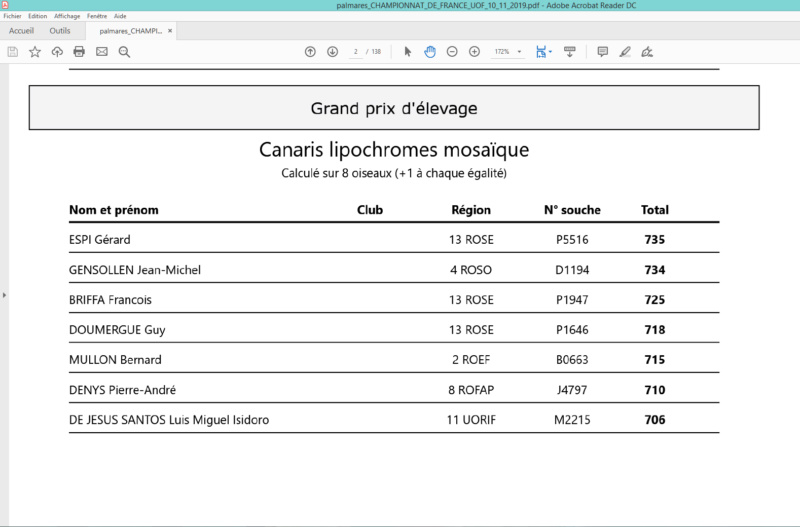
Task: Click the Grand prix d'élevage heading
Action: coord(394,108)
